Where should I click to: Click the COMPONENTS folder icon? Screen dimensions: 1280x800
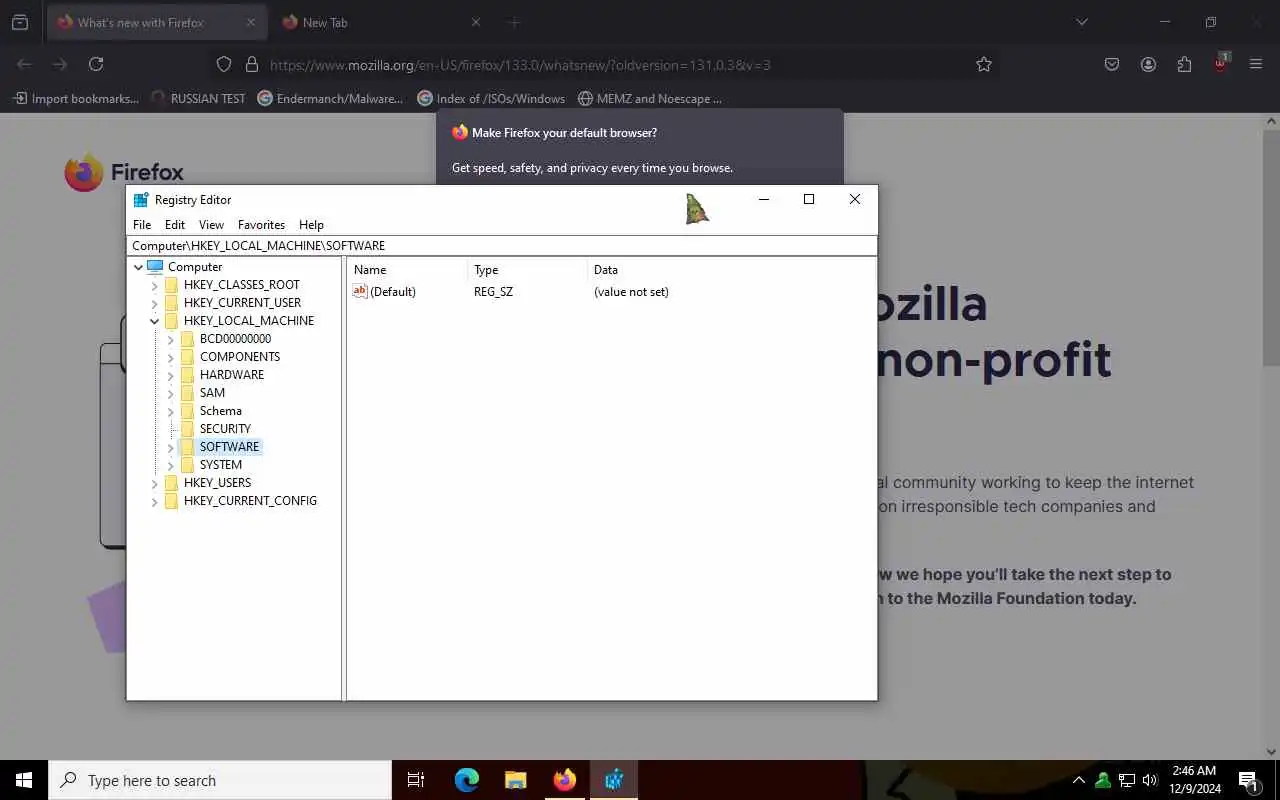point(187,357)
